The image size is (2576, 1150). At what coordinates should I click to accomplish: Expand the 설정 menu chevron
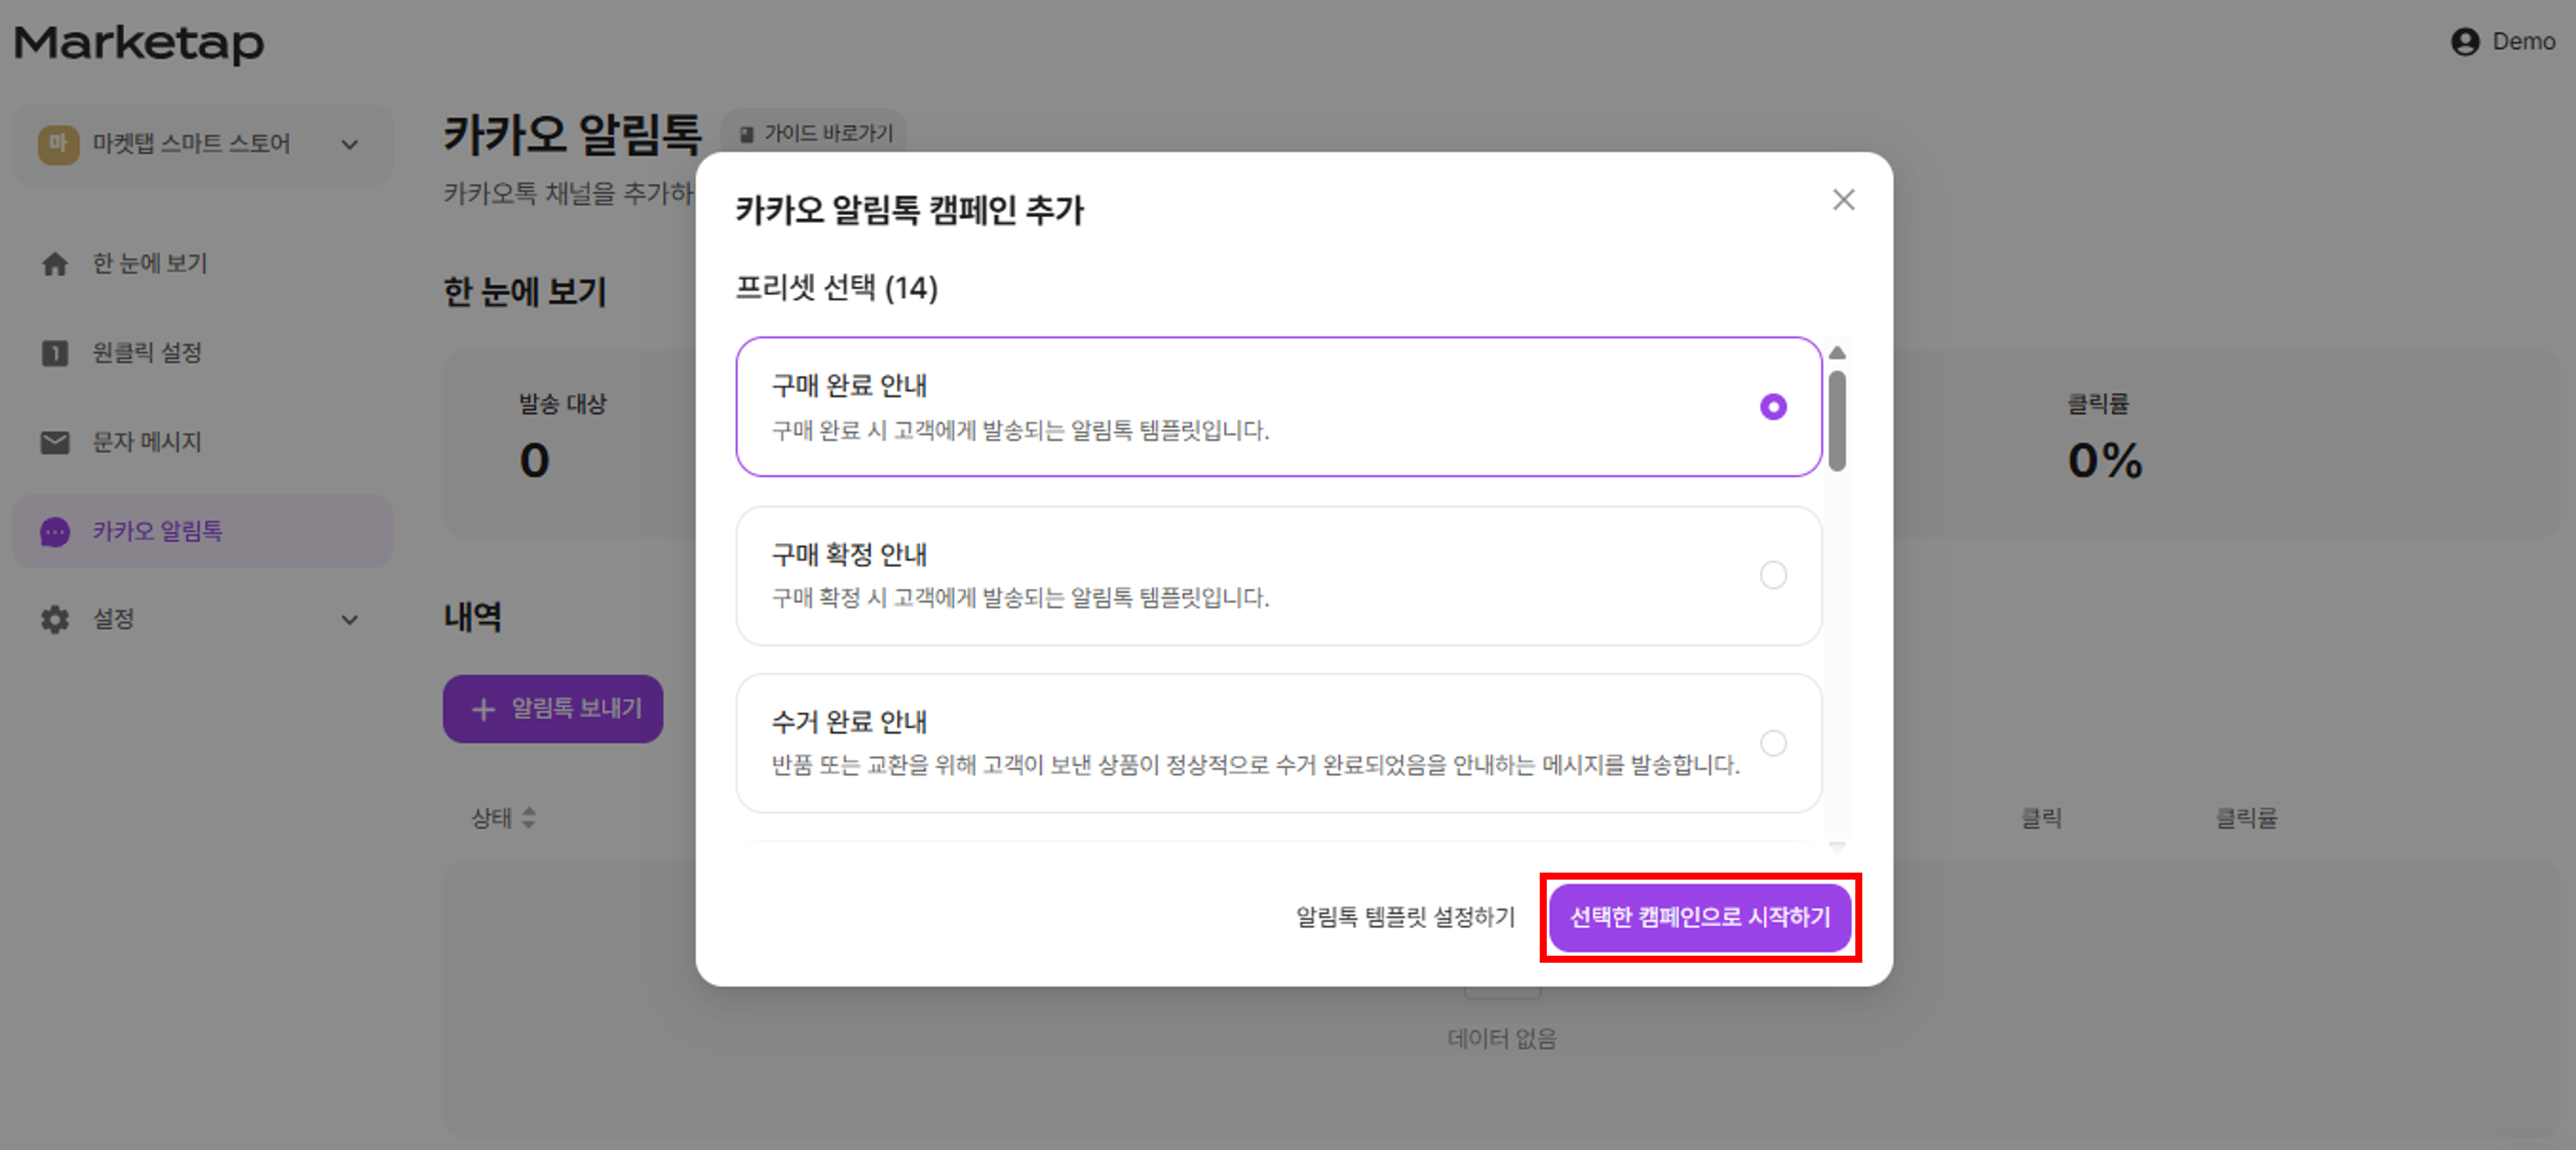(349, 620)
